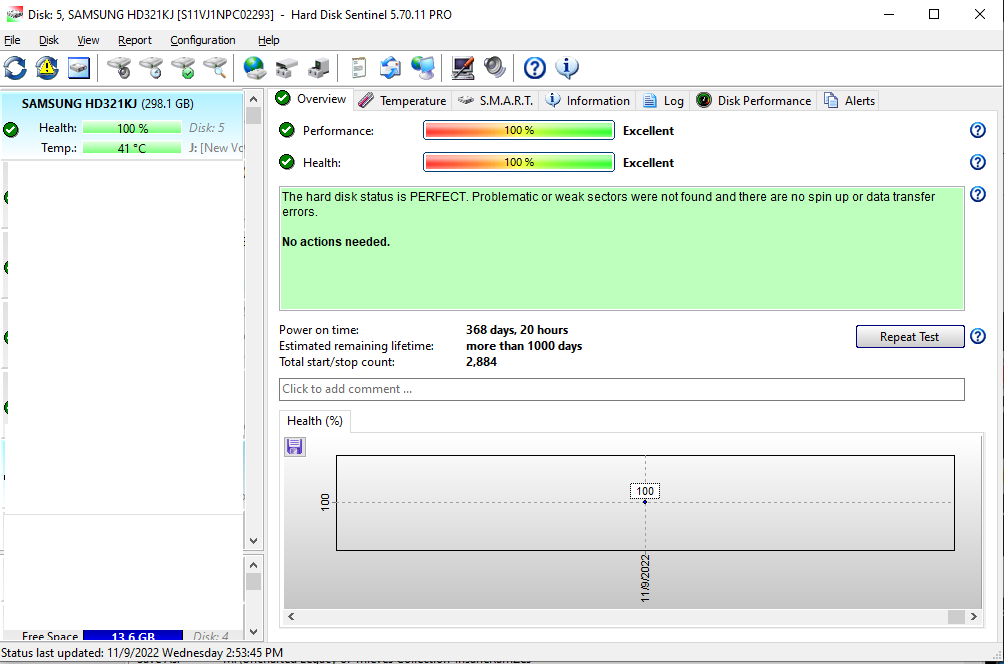Click the health chart scroll right arrow

click(x=973, y=617)
